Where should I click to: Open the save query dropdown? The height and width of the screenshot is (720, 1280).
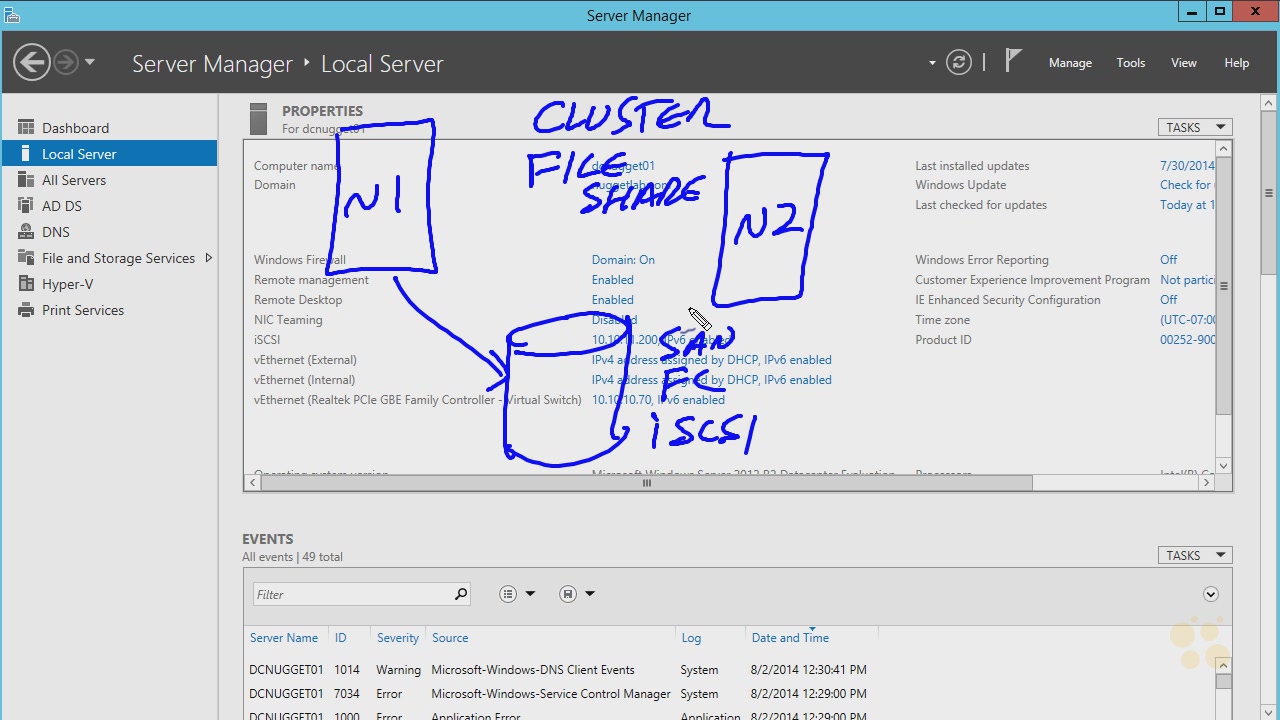(578, 594)
